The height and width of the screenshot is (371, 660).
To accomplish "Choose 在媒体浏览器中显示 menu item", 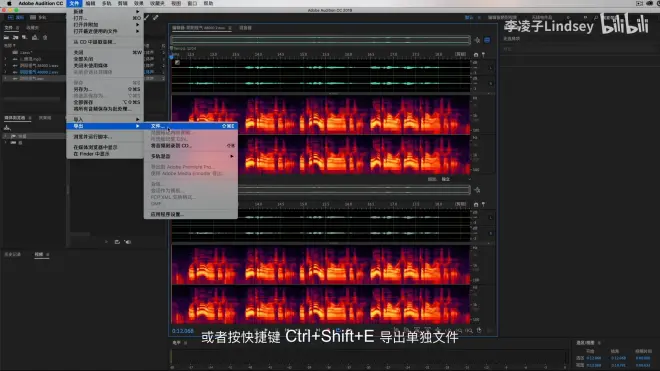I will point(105,147).
